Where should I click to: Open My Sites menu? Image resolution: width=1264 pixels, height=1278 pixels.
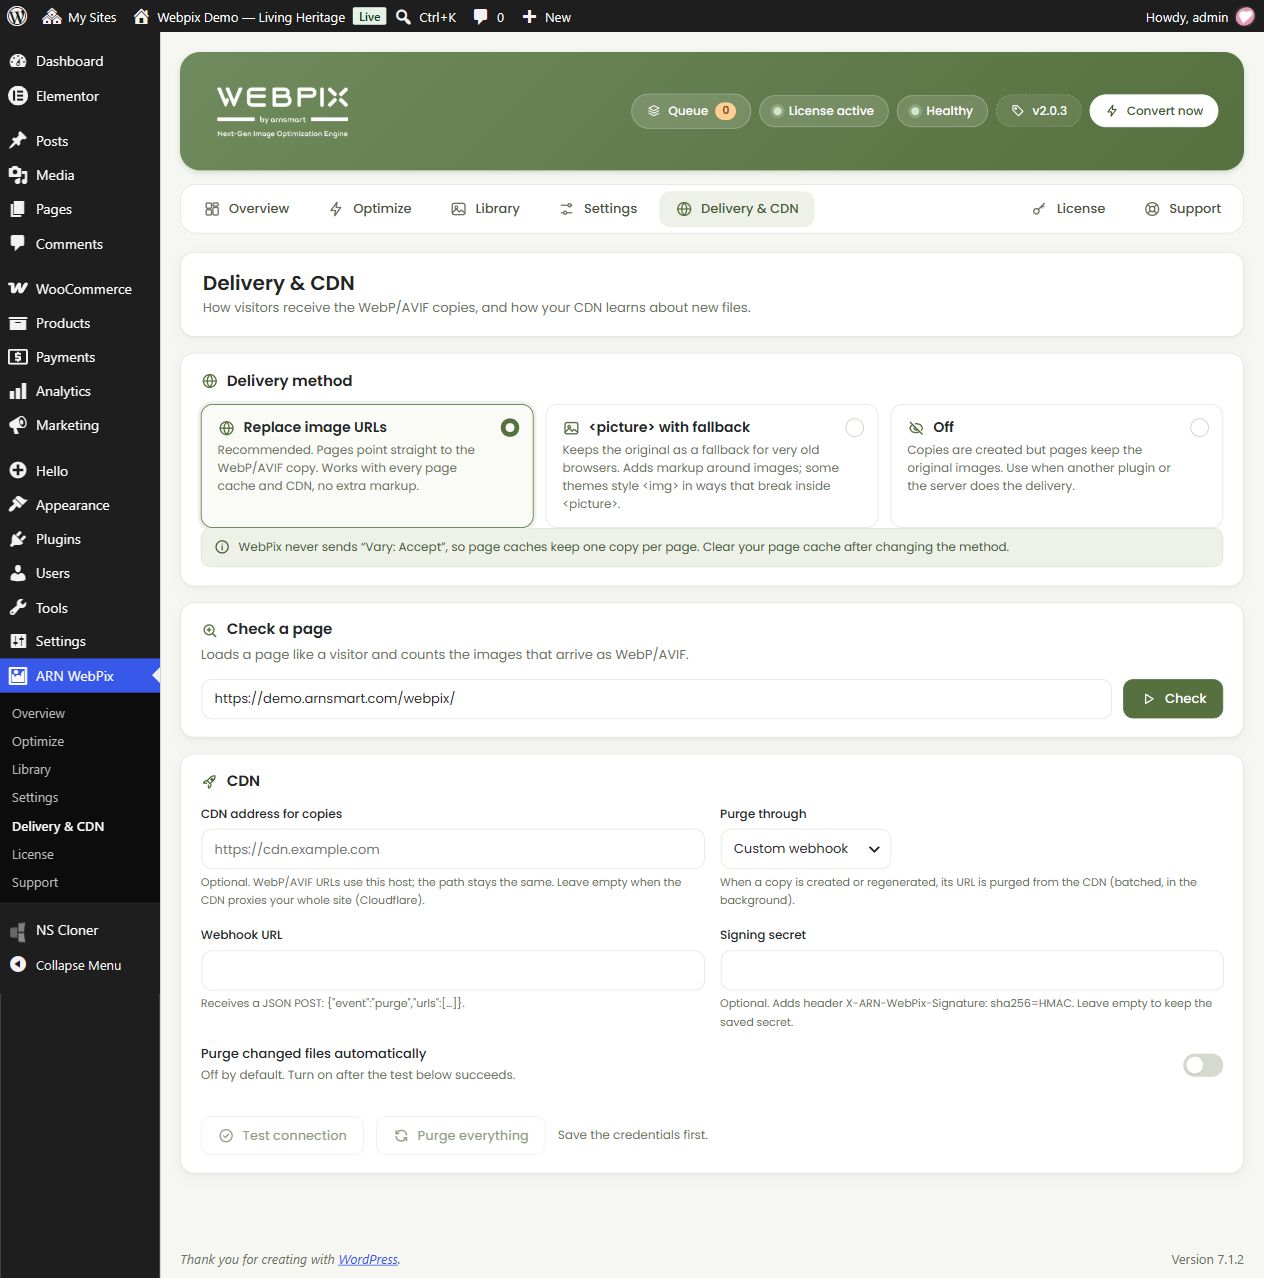(79, 17)
